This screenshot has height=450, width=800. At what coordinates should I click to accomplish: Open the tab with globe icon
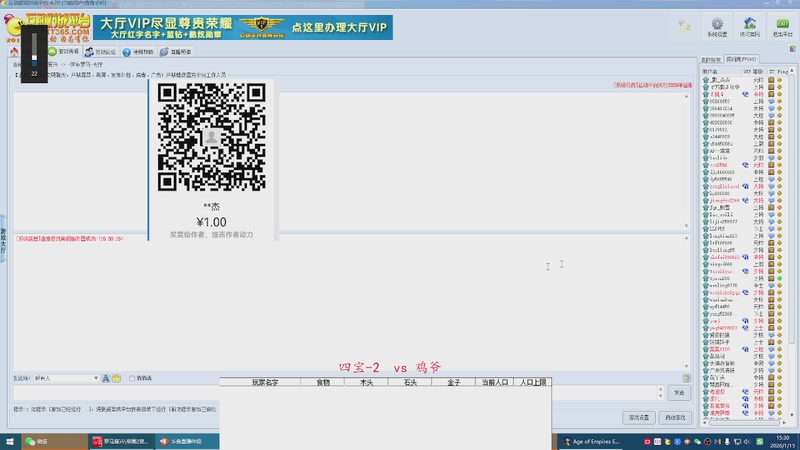point(176,52)
